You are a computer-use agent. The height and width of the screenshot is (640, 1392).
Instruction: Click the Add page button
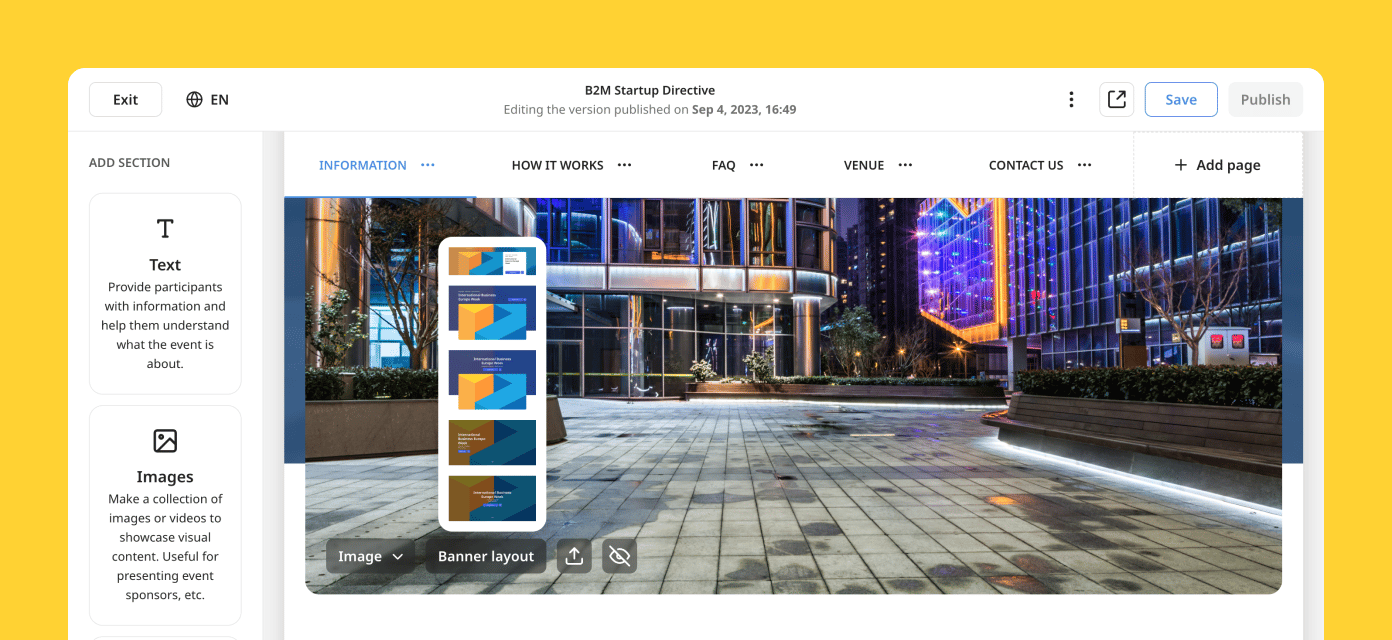[1217, 165]
